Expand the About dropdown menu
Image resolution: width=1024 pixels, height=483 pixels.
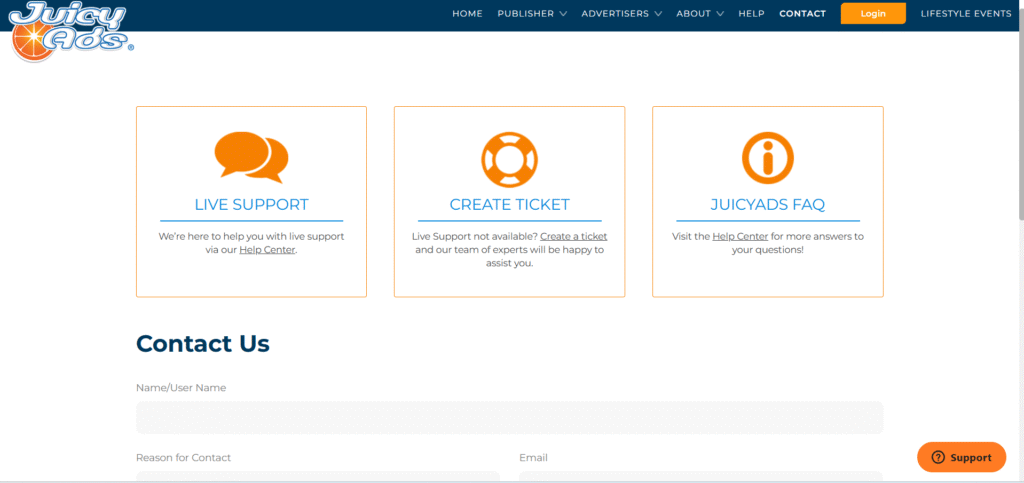point(700,14)
